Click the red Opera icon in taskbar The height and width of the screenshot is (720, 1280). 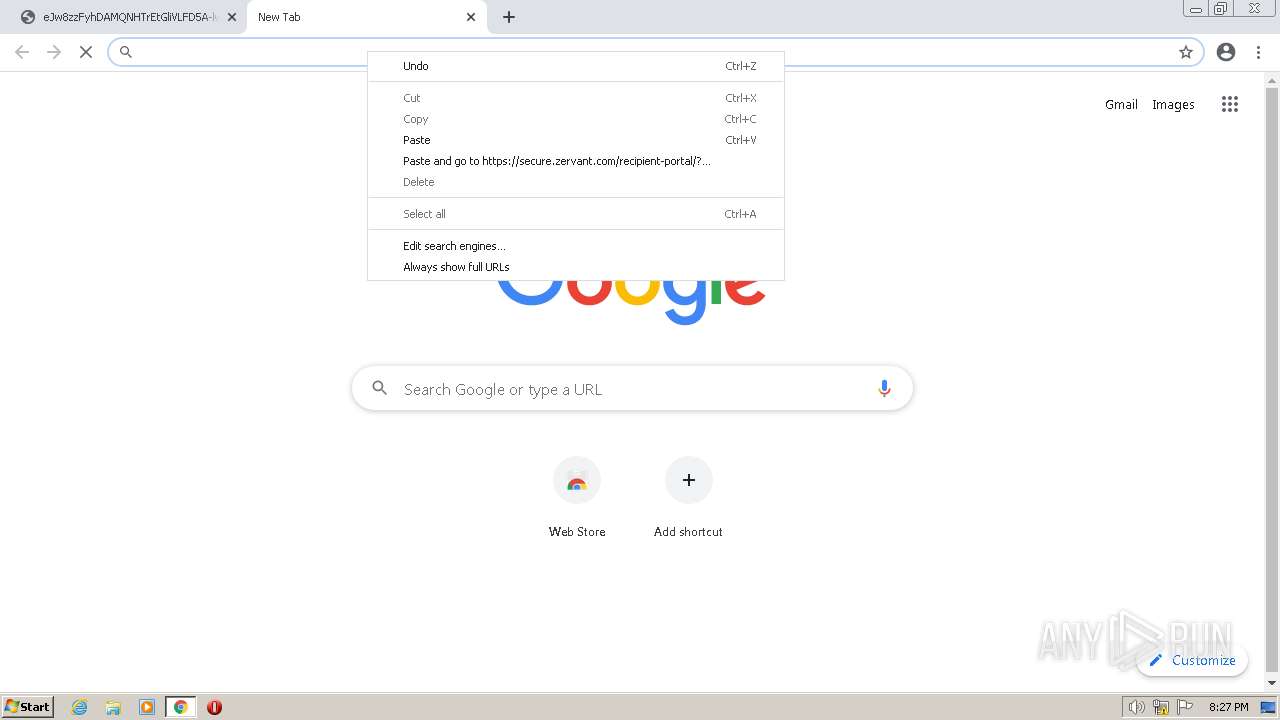point(214,707)
